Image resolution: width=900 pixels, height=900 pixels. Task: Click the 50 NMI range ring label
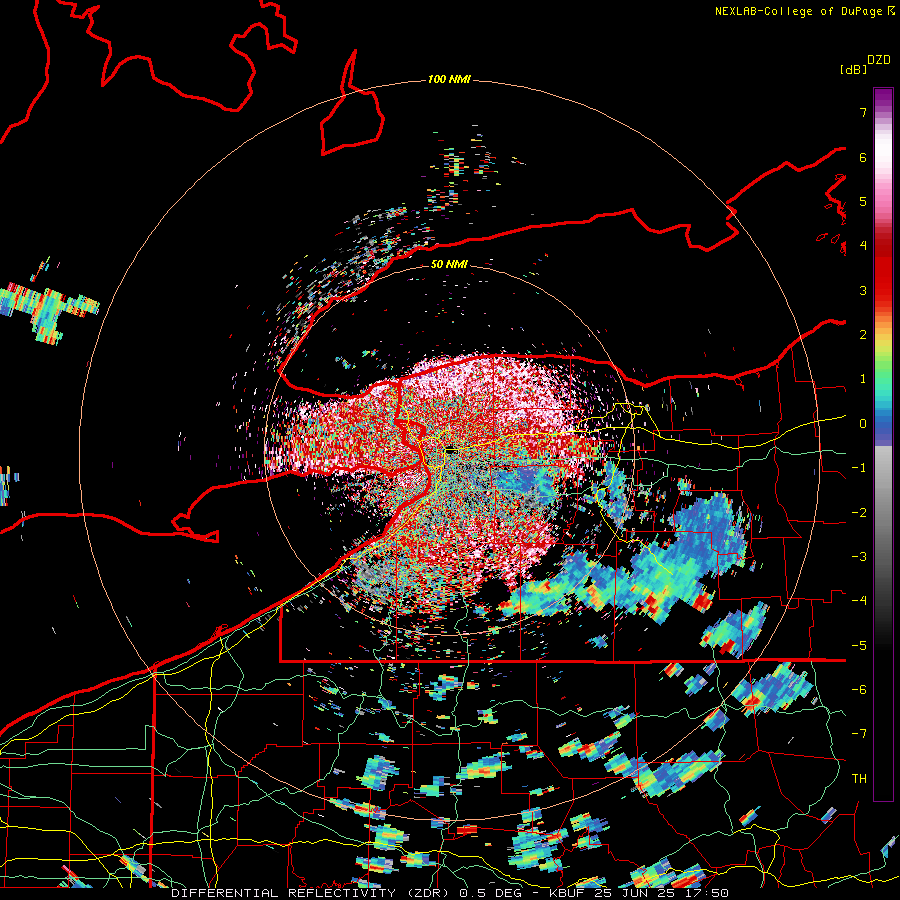(449, 265)
